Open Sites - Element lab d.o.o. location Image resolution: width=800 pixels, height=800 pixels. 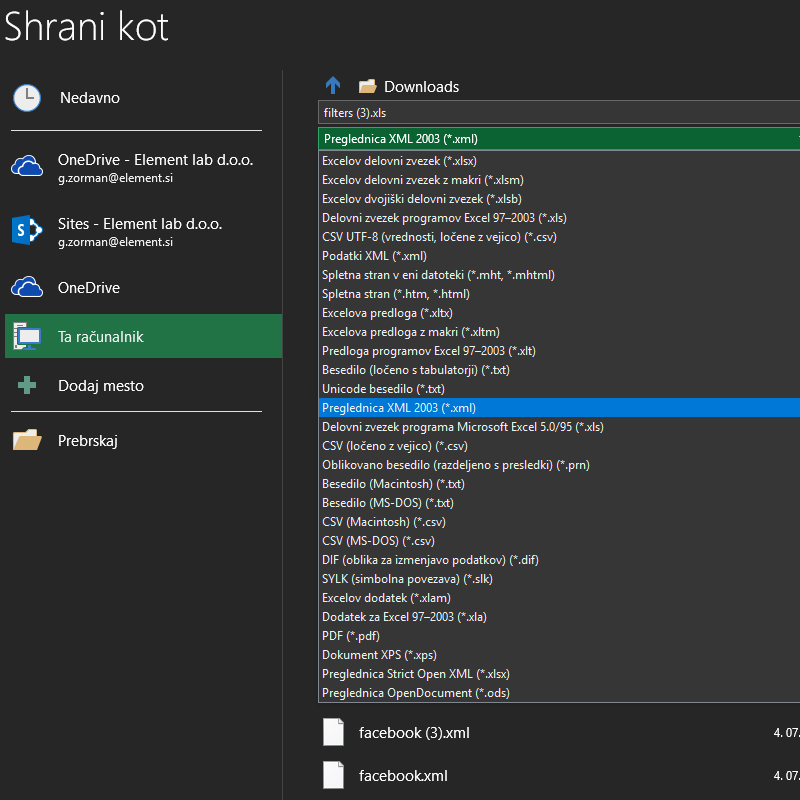[x=143, y=231]
